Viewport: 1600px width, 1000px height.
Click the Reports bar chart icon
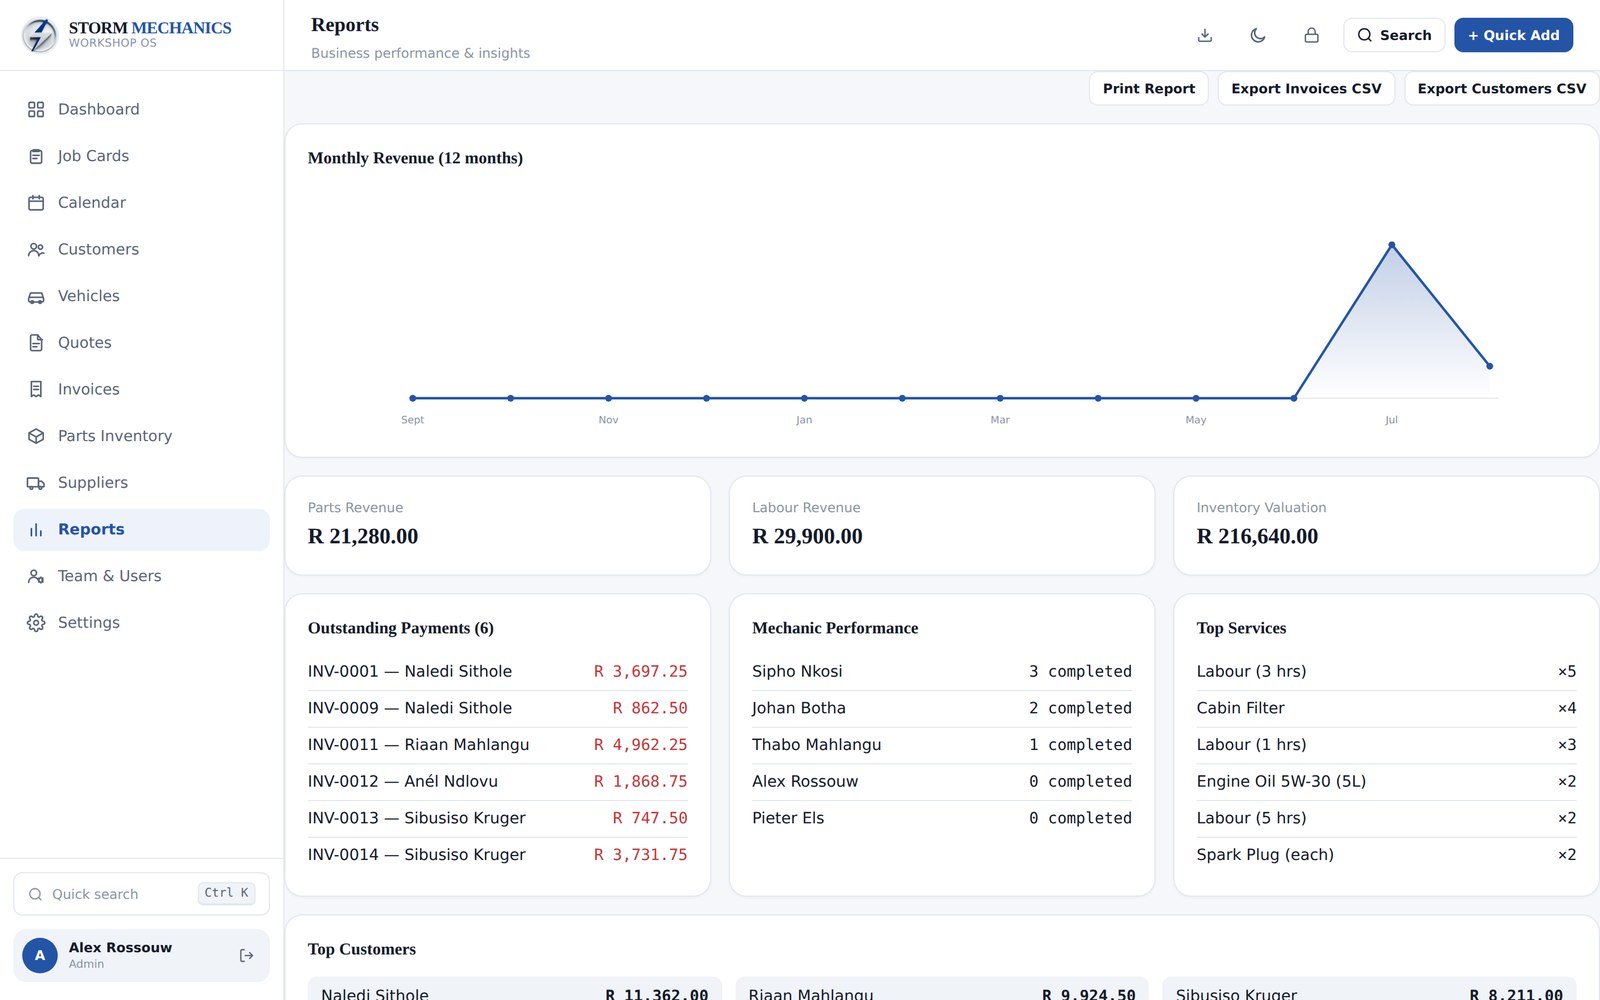point(36,530)
